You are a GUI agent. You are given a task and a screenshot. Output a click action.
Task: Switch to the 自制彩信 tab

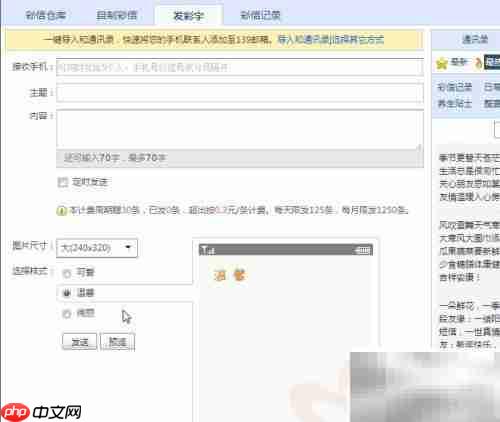[117, 15]
